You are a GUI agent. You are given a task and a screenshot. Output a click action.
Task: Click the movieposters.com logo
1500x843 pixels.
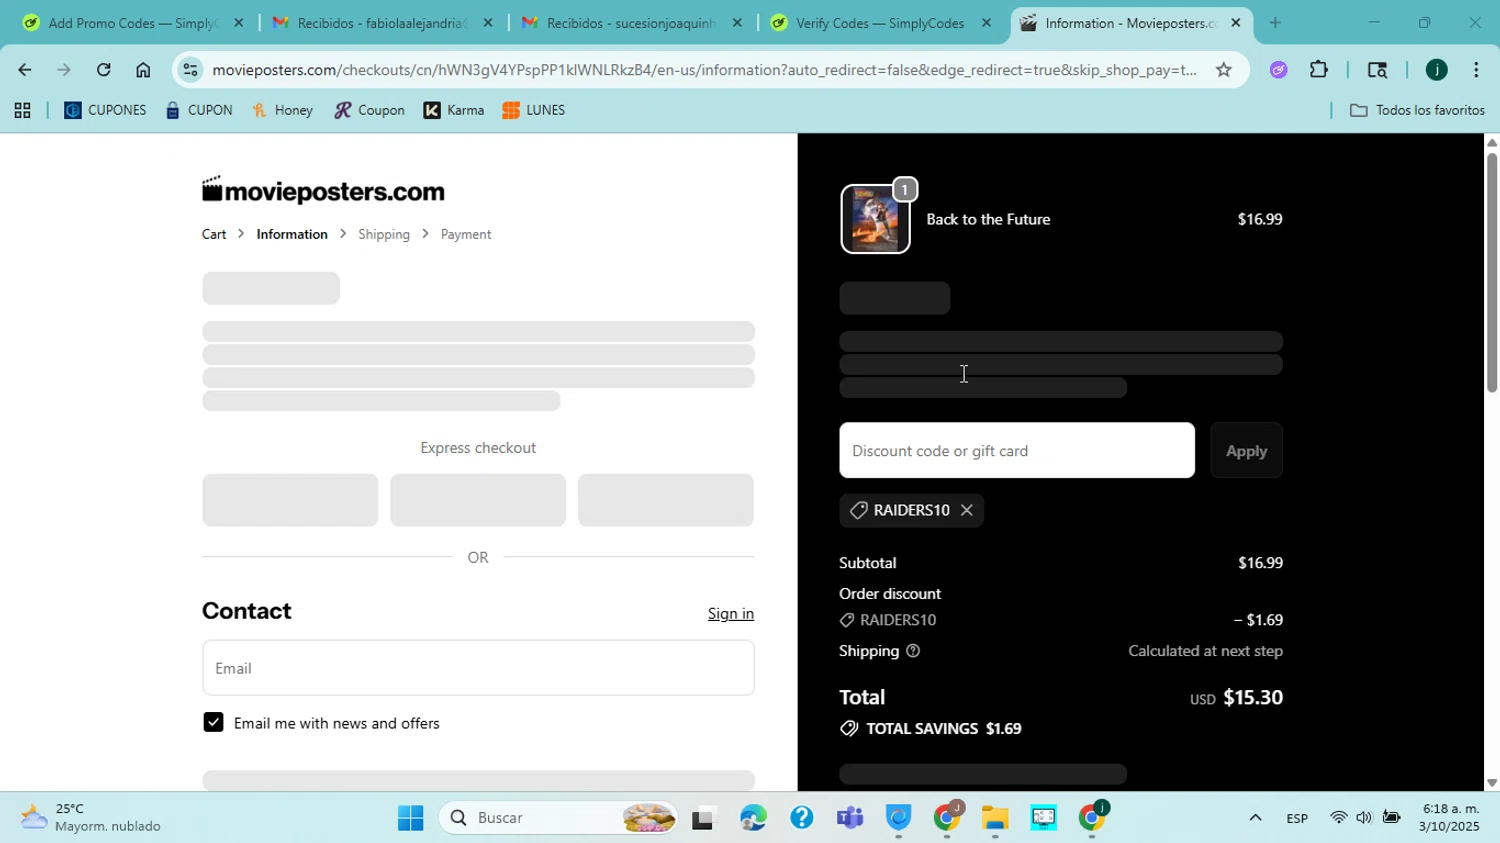coord(323,190)
